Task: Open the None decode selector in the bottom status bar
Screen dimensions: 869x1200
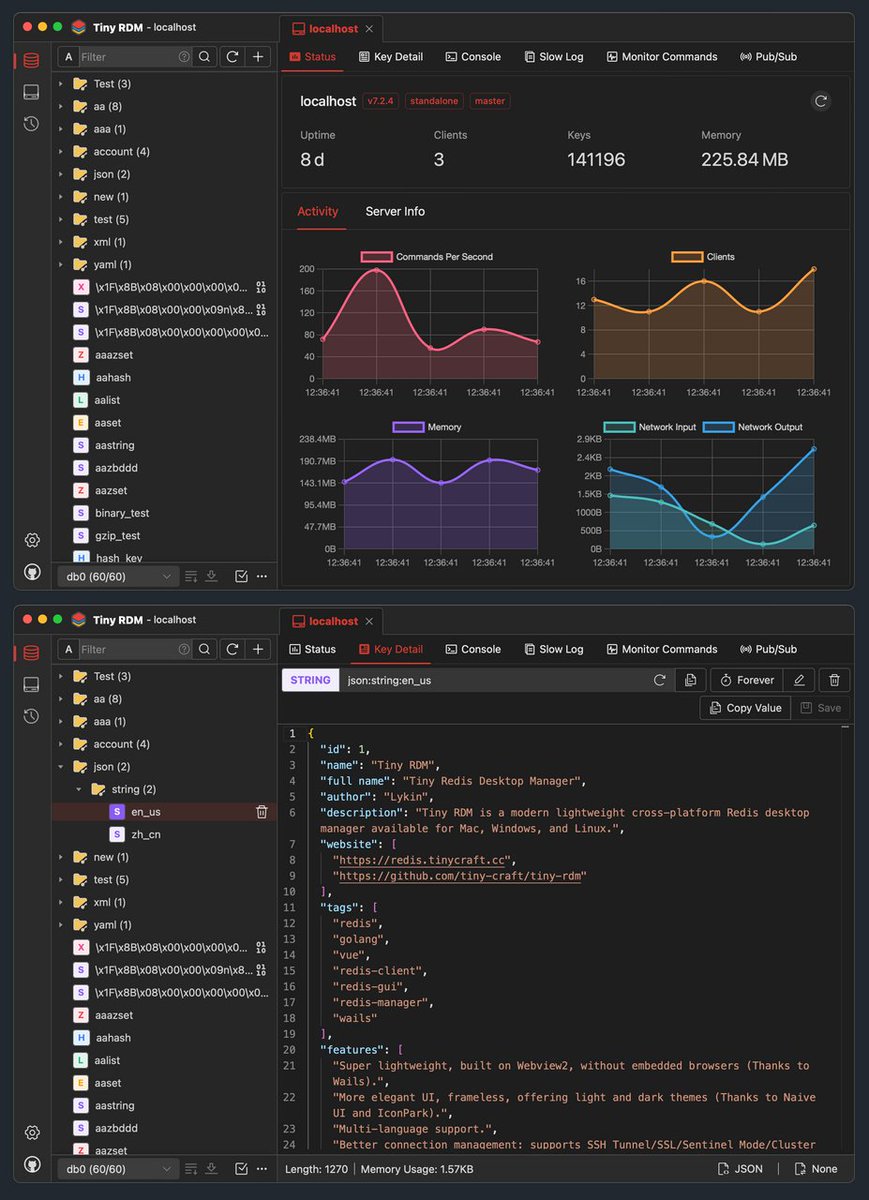Action: coord(815,1168)
